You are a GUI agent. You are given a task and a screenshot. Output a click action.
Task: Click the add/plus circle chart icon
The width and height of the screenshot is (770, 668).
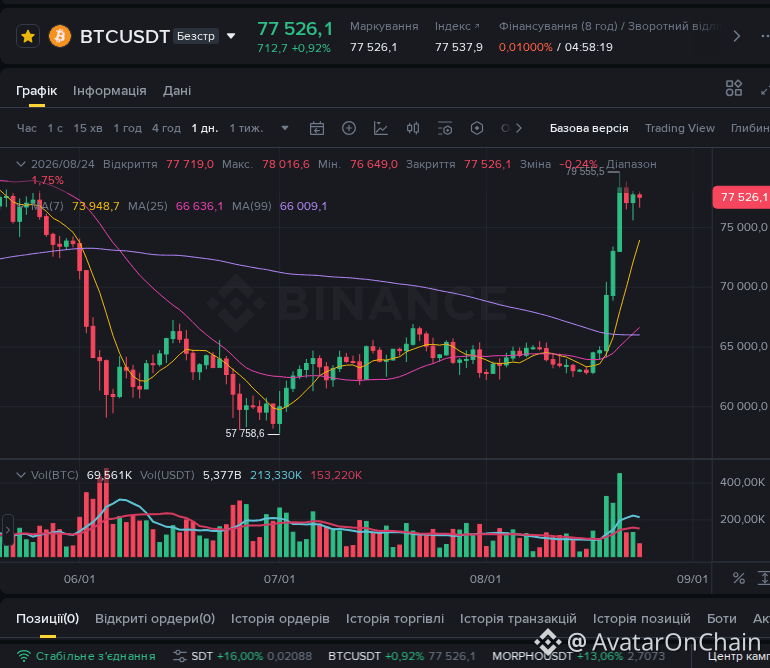(349, 128)
